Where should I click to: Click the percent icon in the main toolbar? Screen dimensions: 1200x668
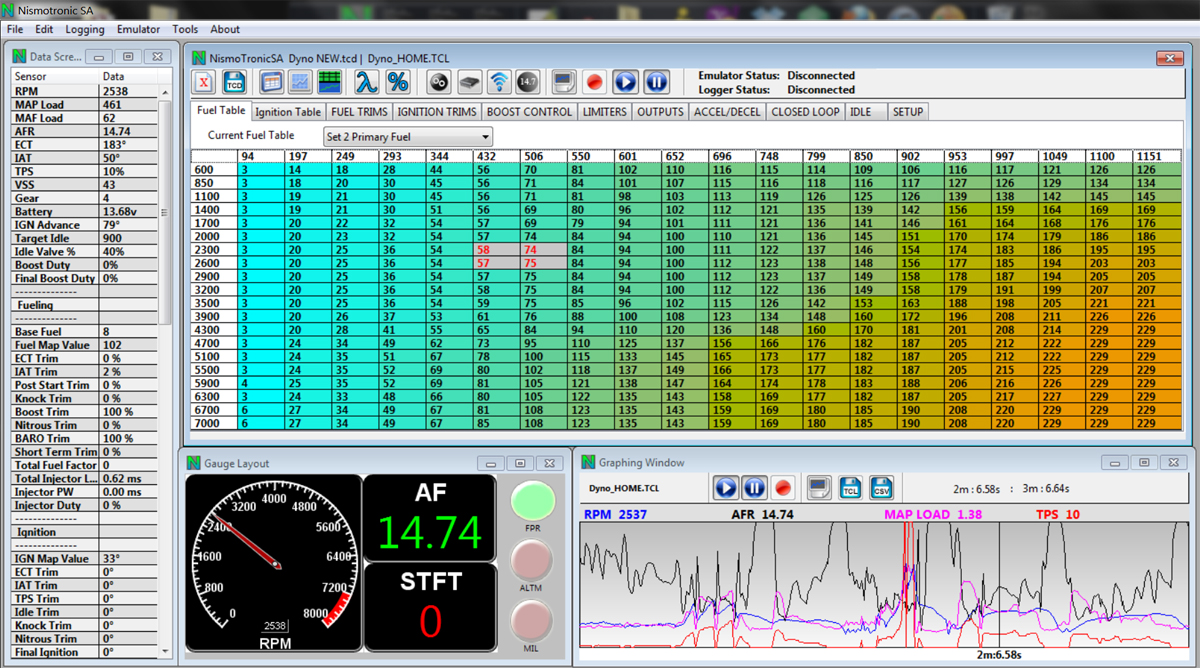(397, 82)
